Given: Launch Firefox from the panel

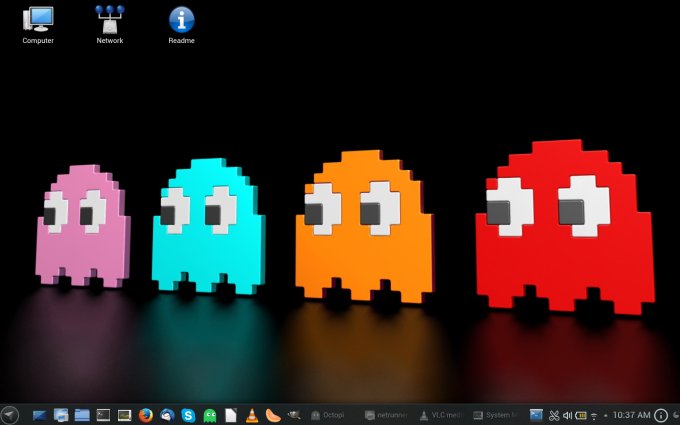Looking at the screenshot, I should 146,415.
